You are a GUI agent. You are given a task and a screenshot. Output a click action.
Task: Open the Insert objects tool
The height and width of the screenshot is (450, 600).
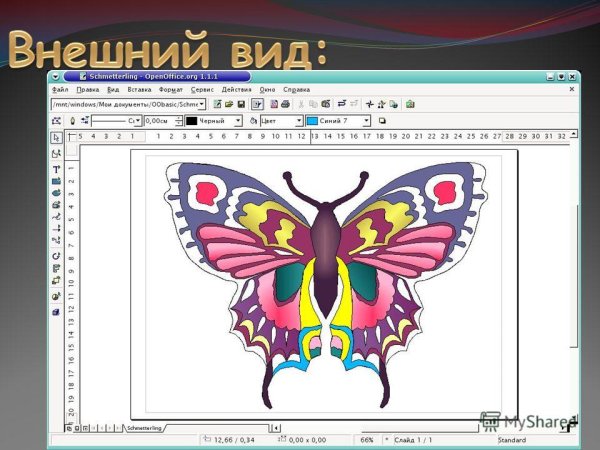point(56,296)
